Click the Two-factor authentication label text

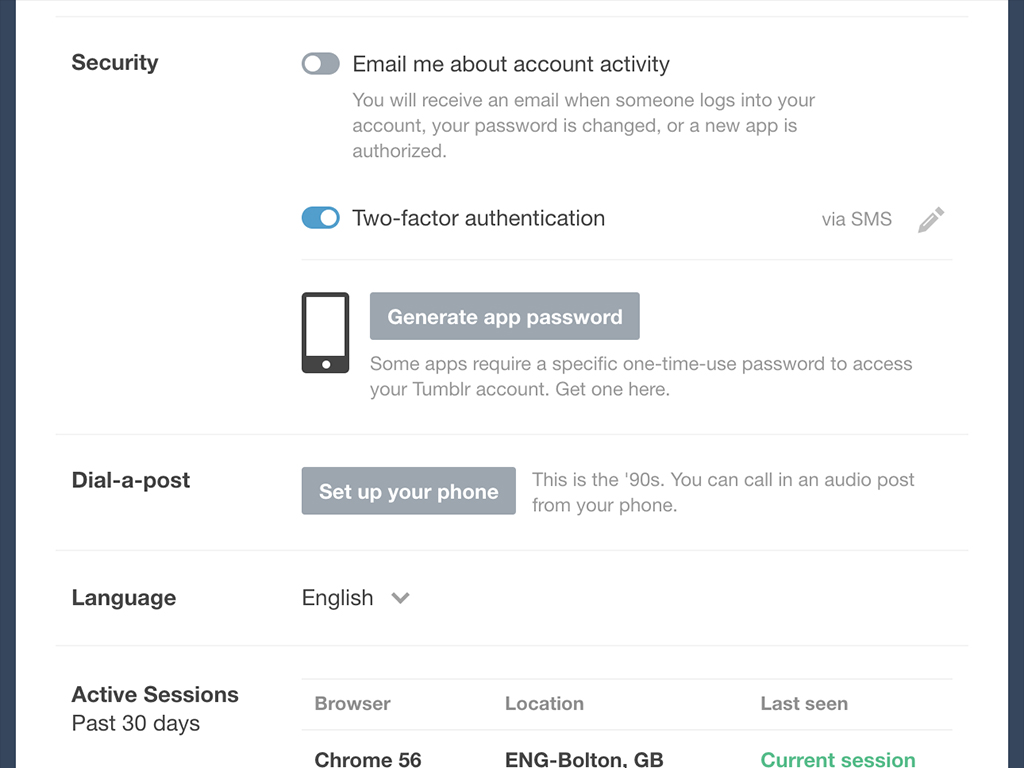tap(478, 218)
